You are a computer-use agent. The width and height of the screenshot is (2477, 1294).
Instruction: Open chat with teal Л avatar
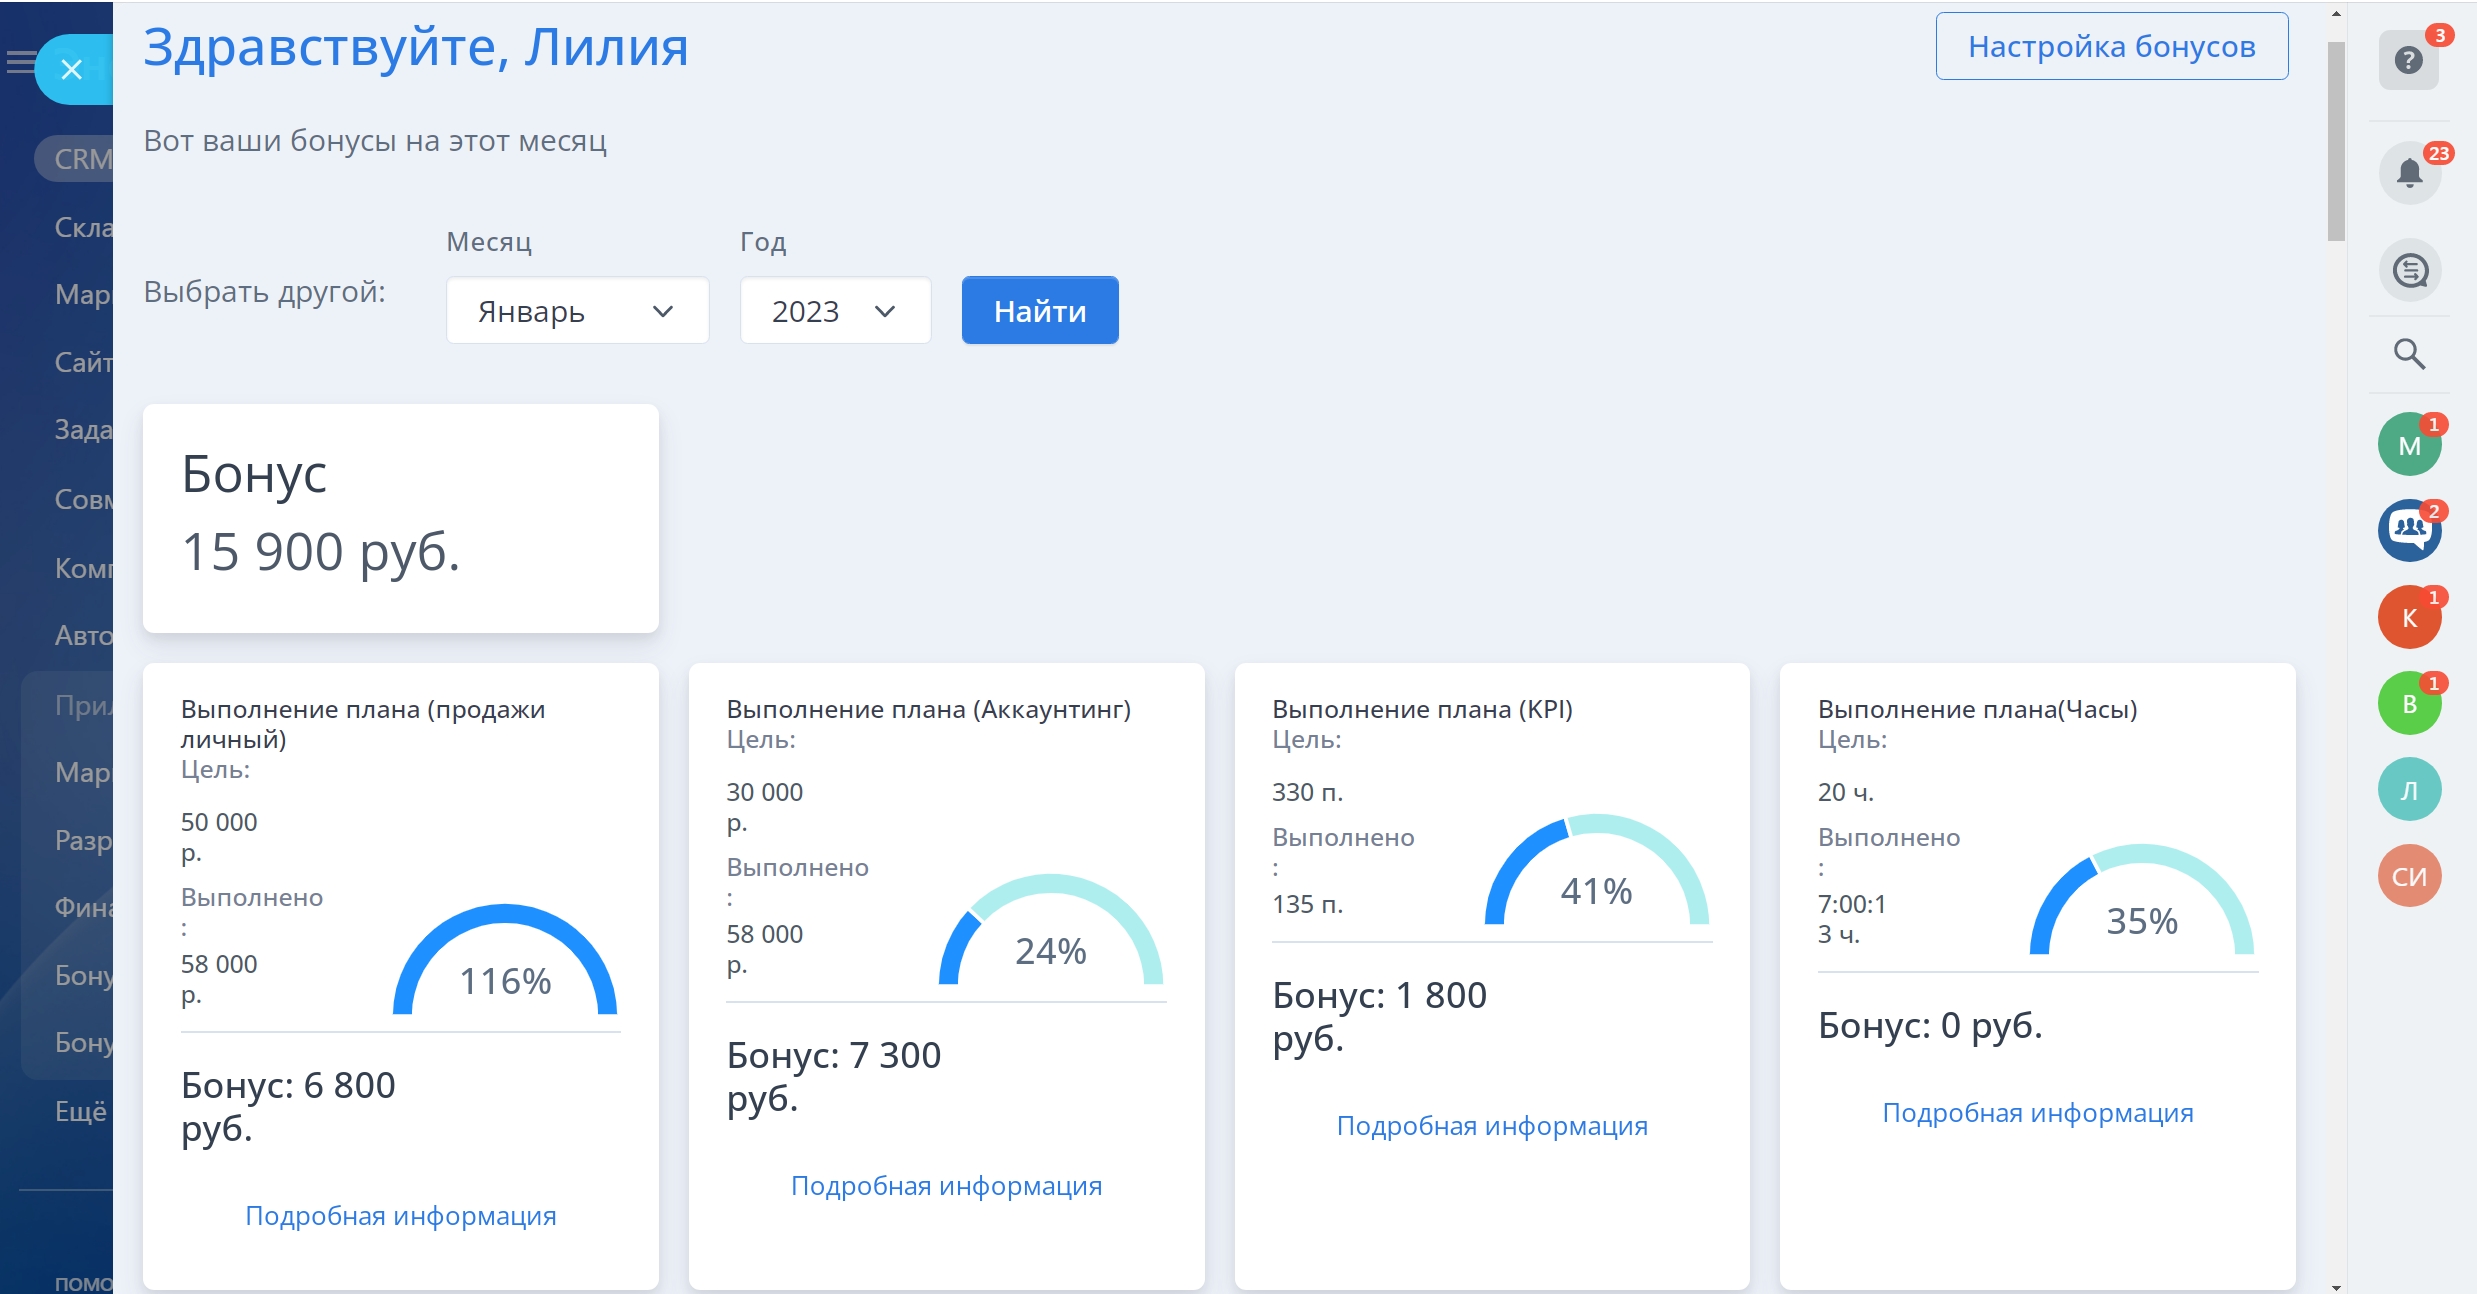pyautogui.click(x=2409, y=790)
